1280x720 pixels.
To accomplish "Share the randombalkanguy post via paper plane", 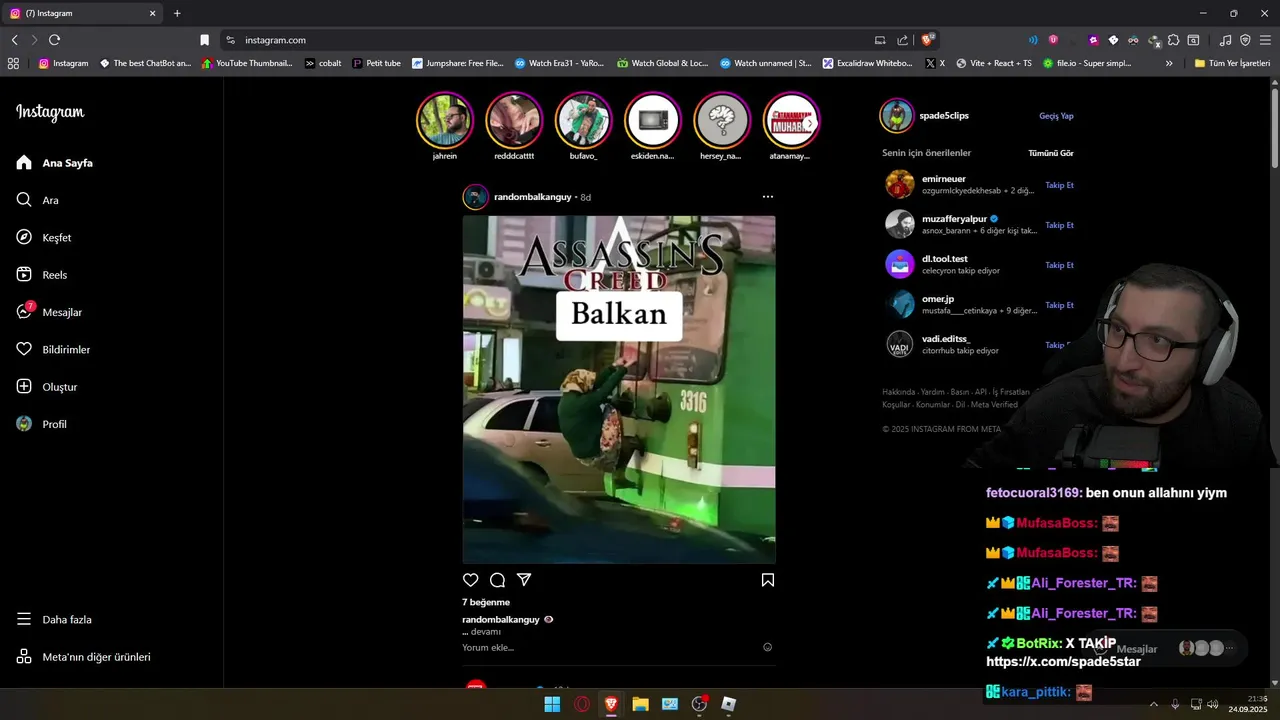I will [x=524, y=580].
